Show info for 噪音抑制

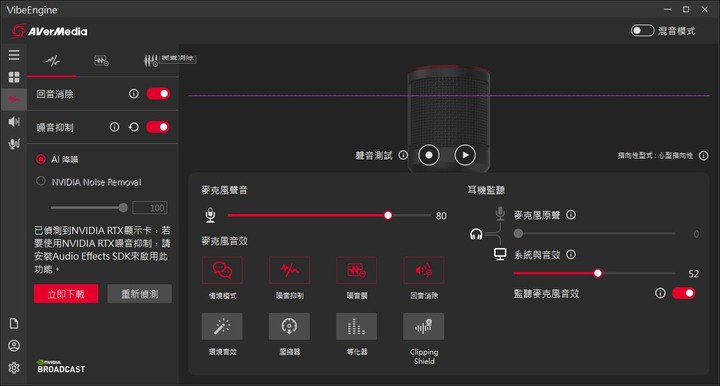coord(114,127)
